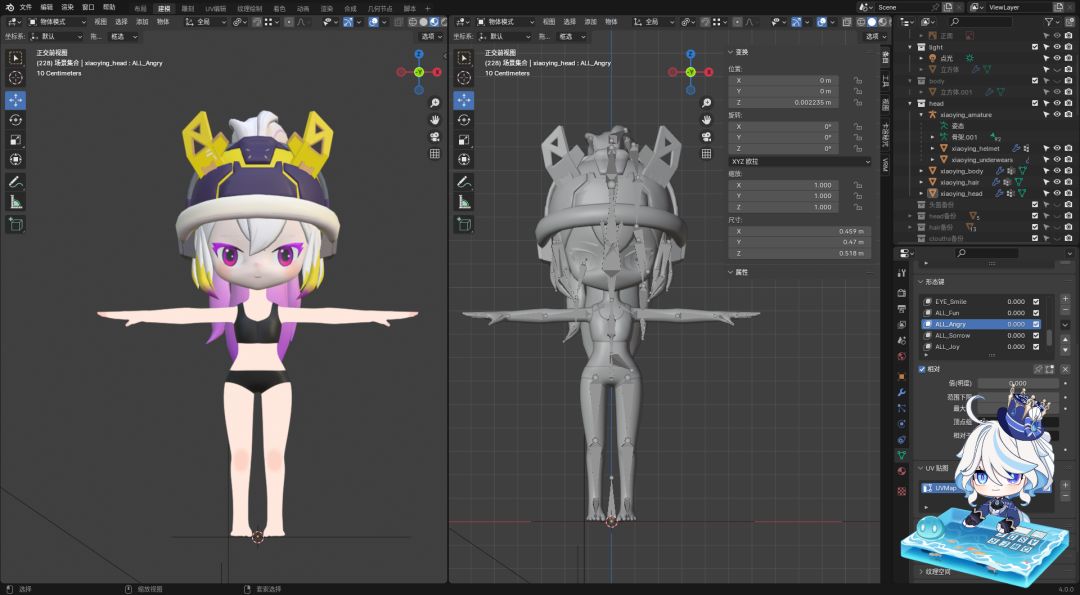Open the 窗口 (Window) menu
The image size is (1080, 595).
point(88,8)
